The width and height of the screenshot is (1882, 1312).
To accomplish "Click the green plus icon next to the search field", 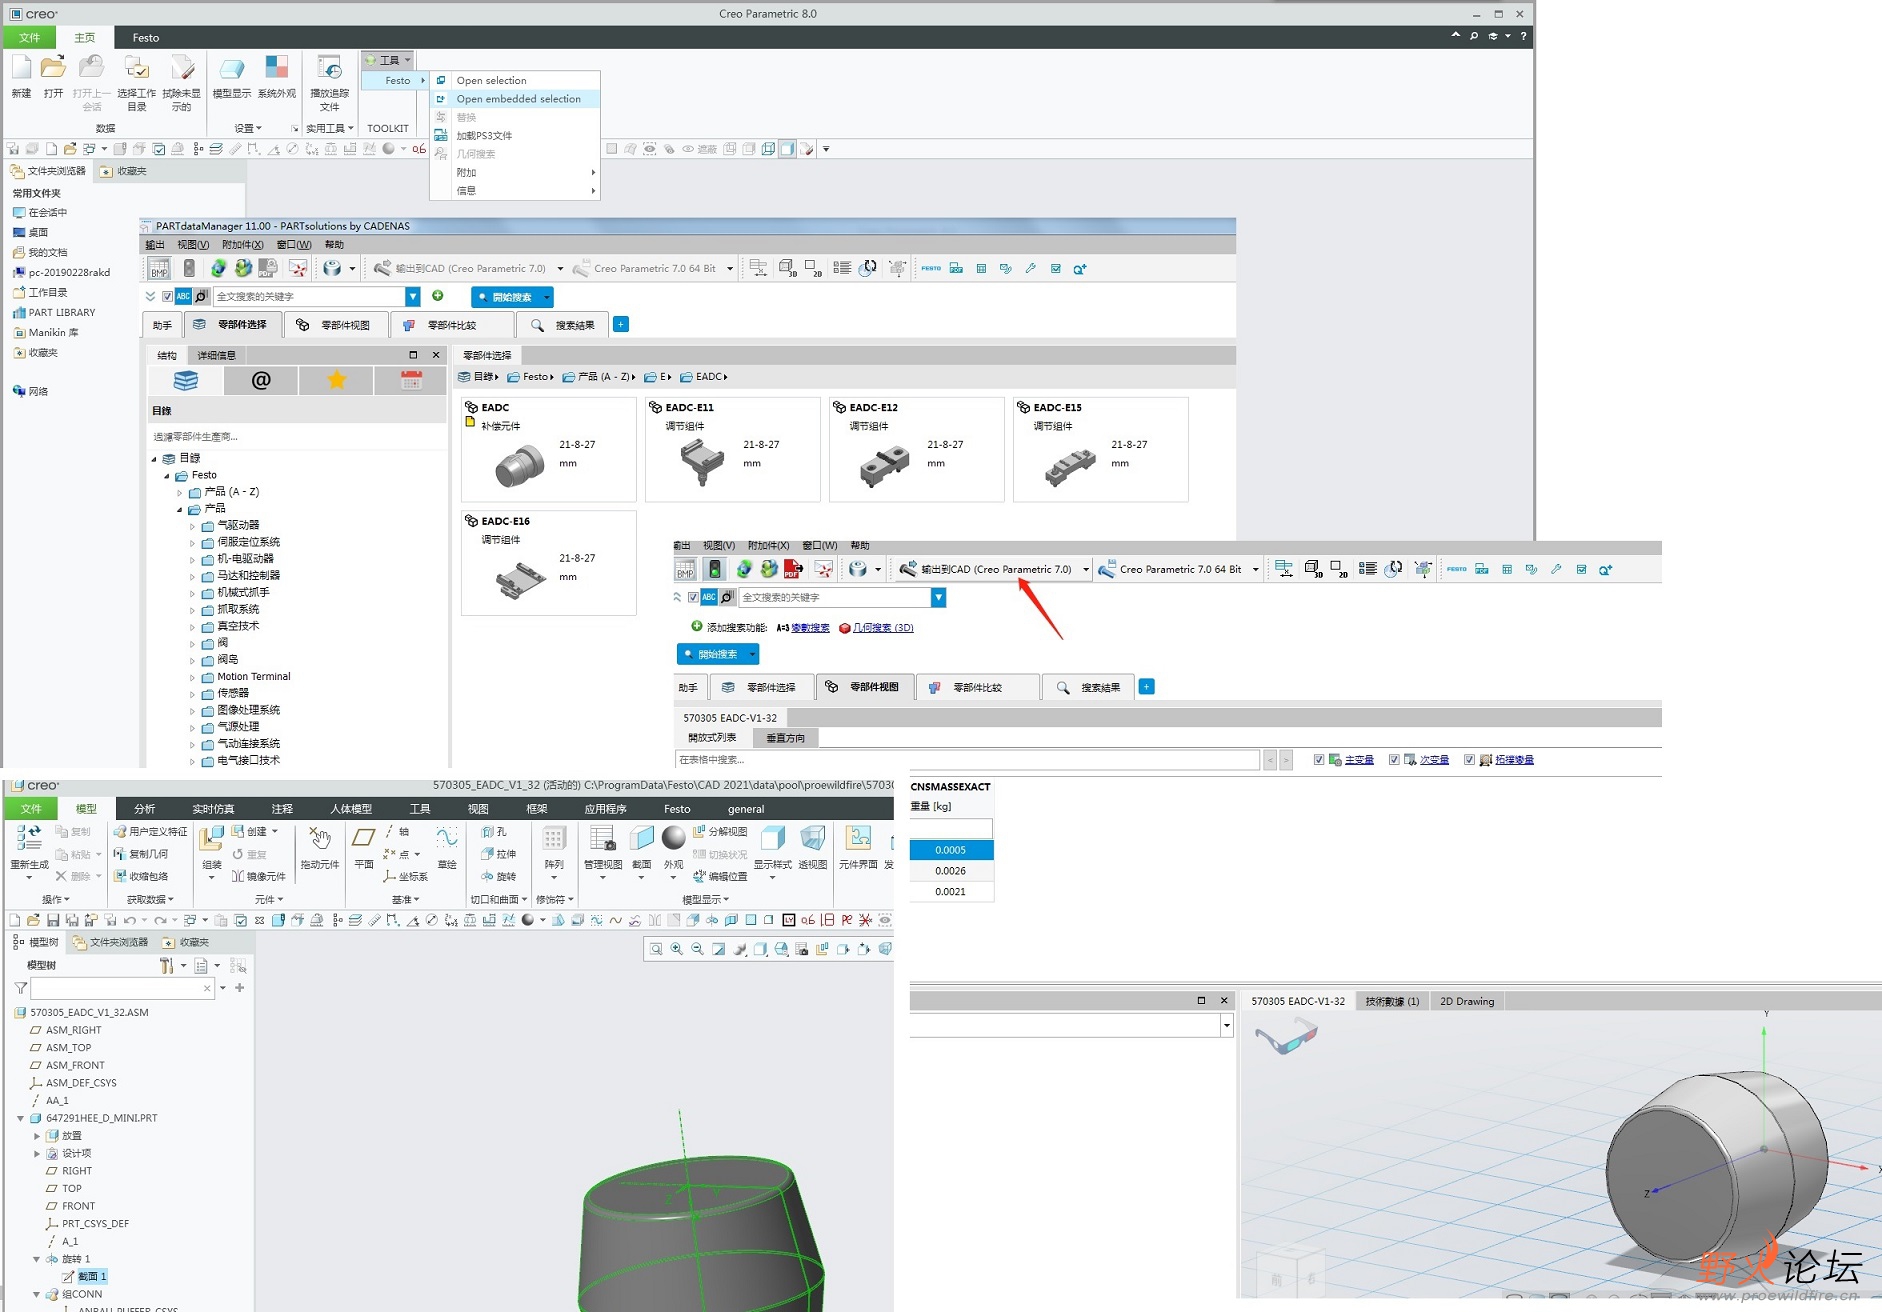I will click(437, 296).
